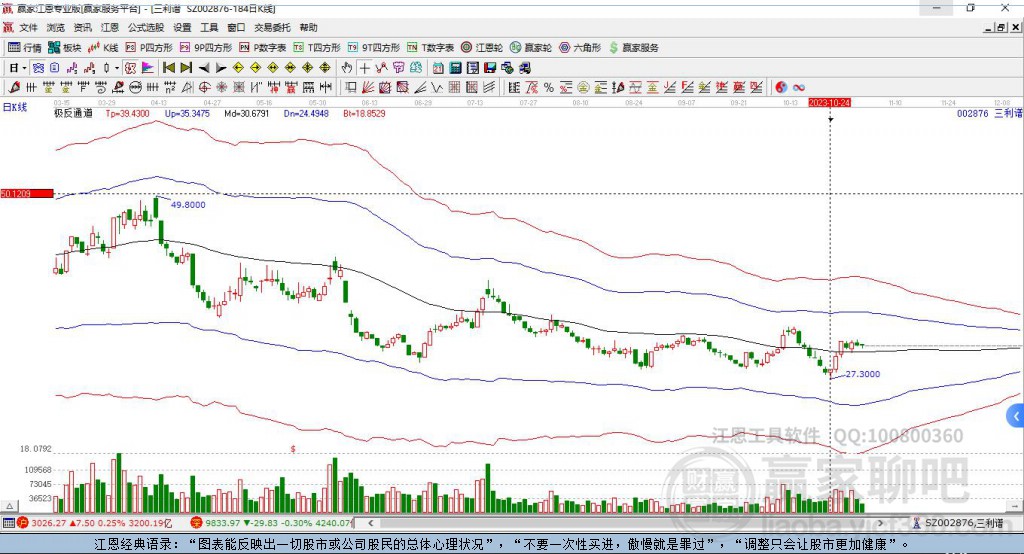The image size is (1024, 554).
Task: Toggle the crosshair cursor tool
Action: (x=364, y=68)
